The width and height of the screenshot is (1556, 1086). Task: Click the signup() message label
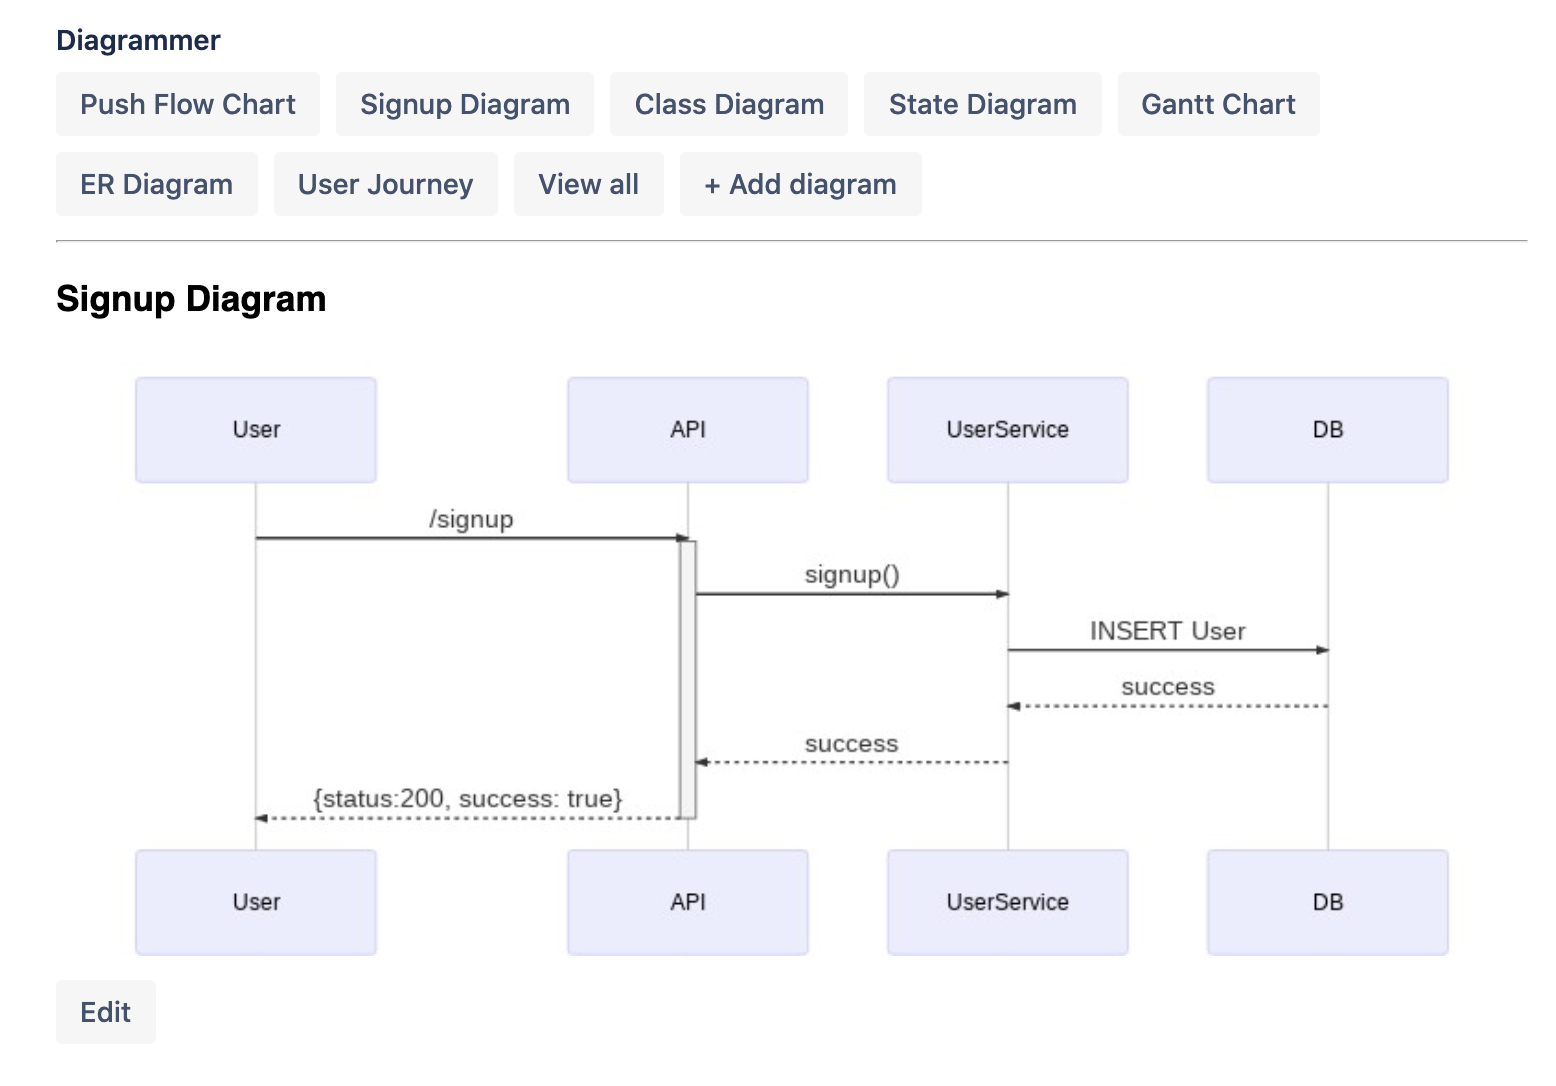(852, 575)
